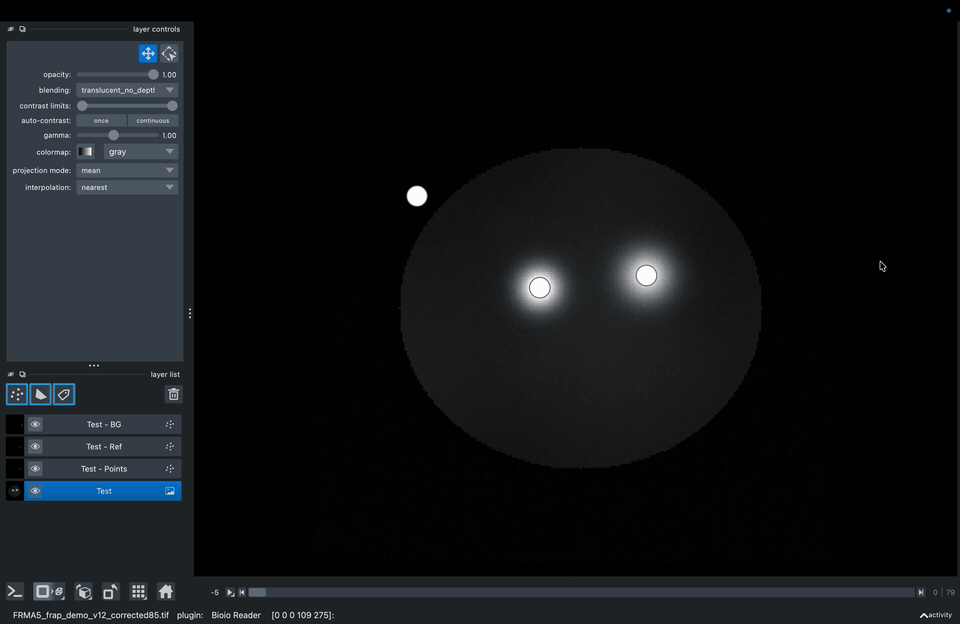
Task: Enable continuous auto-contrast
Action: click(153, 121)
